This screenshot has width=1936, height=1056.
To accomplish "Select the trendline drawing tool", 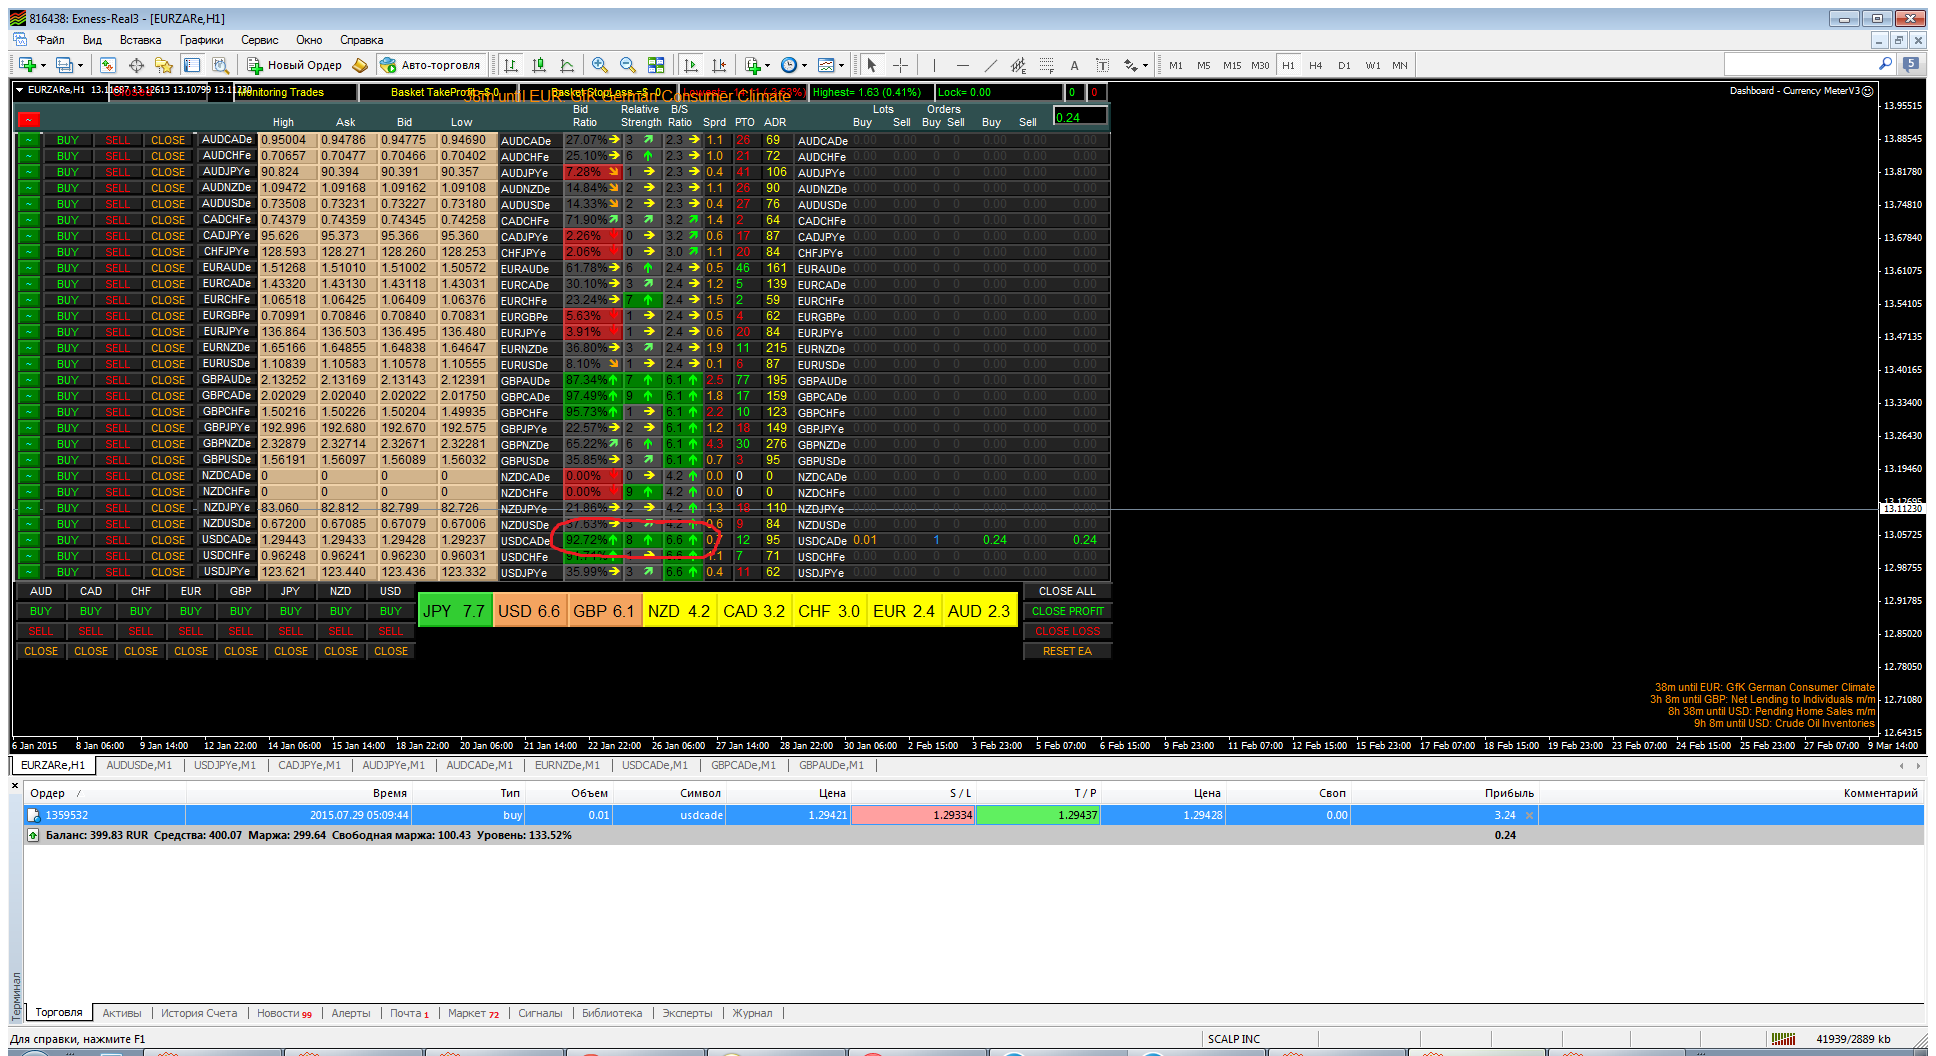I will [990, 65].
